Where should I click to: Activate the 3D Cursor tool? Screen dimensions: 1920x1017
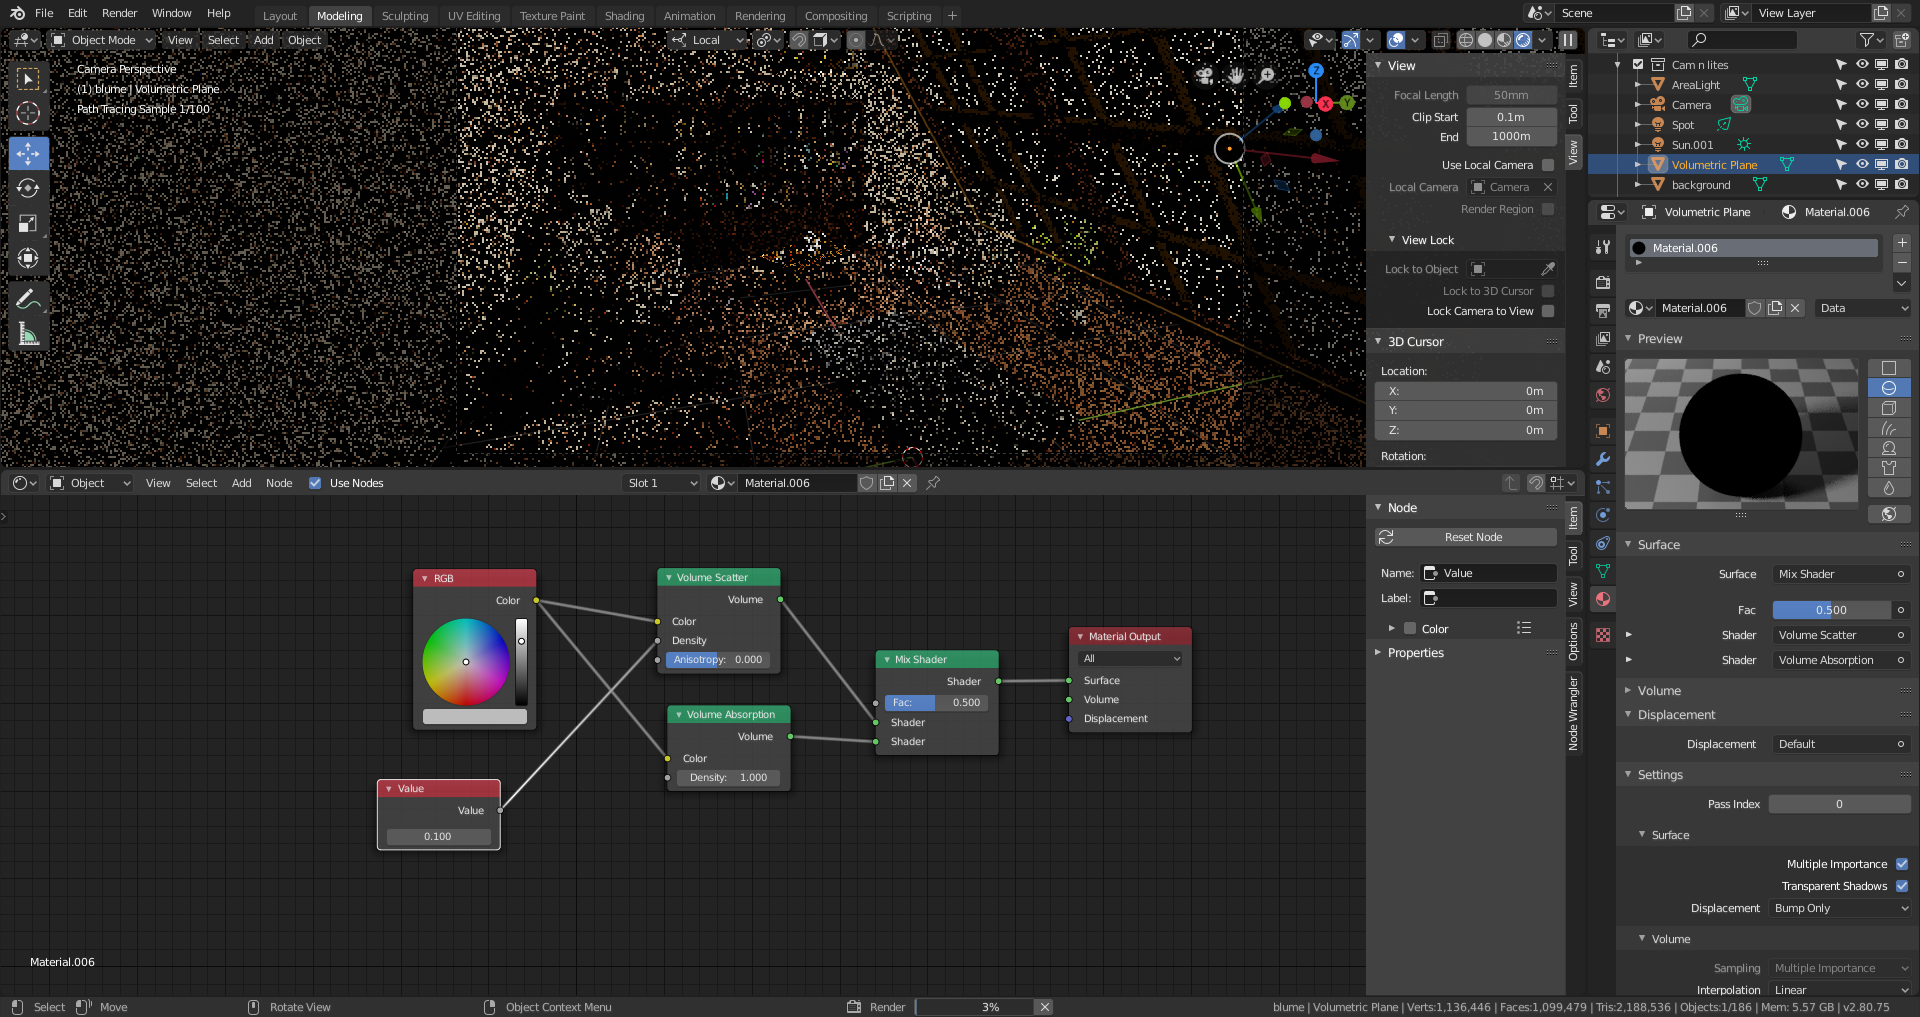(x=28, y=113)
